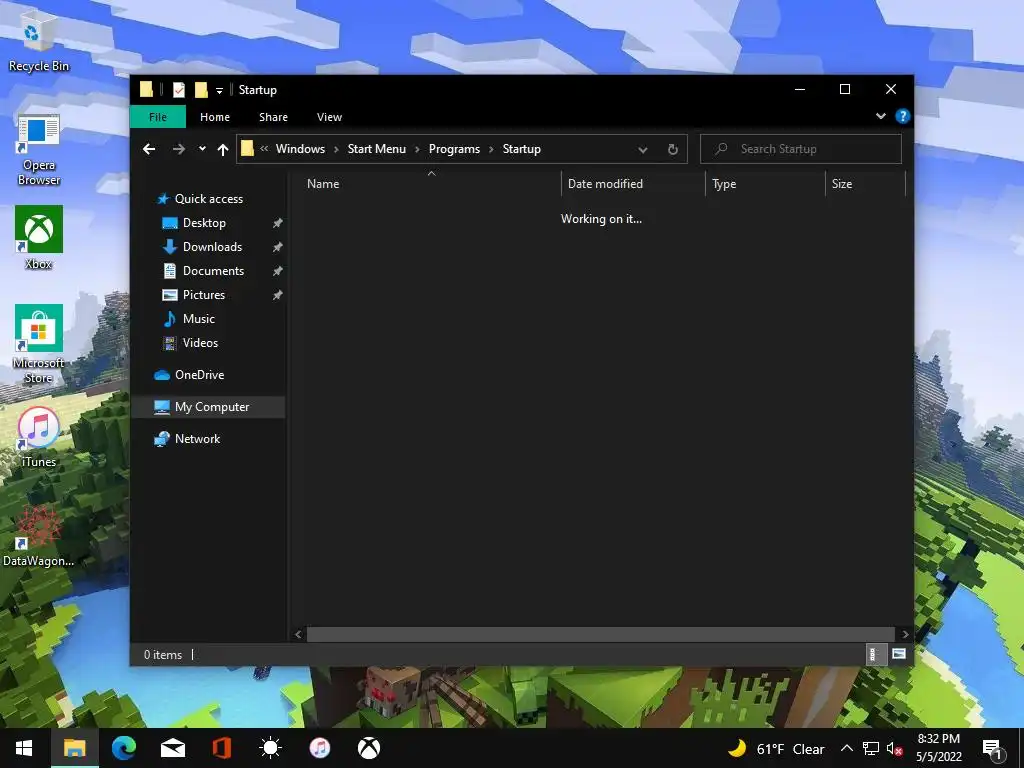1024x768 pixels.
Task: Go forward with the Forward arrow
Action: tap(178, 149)
